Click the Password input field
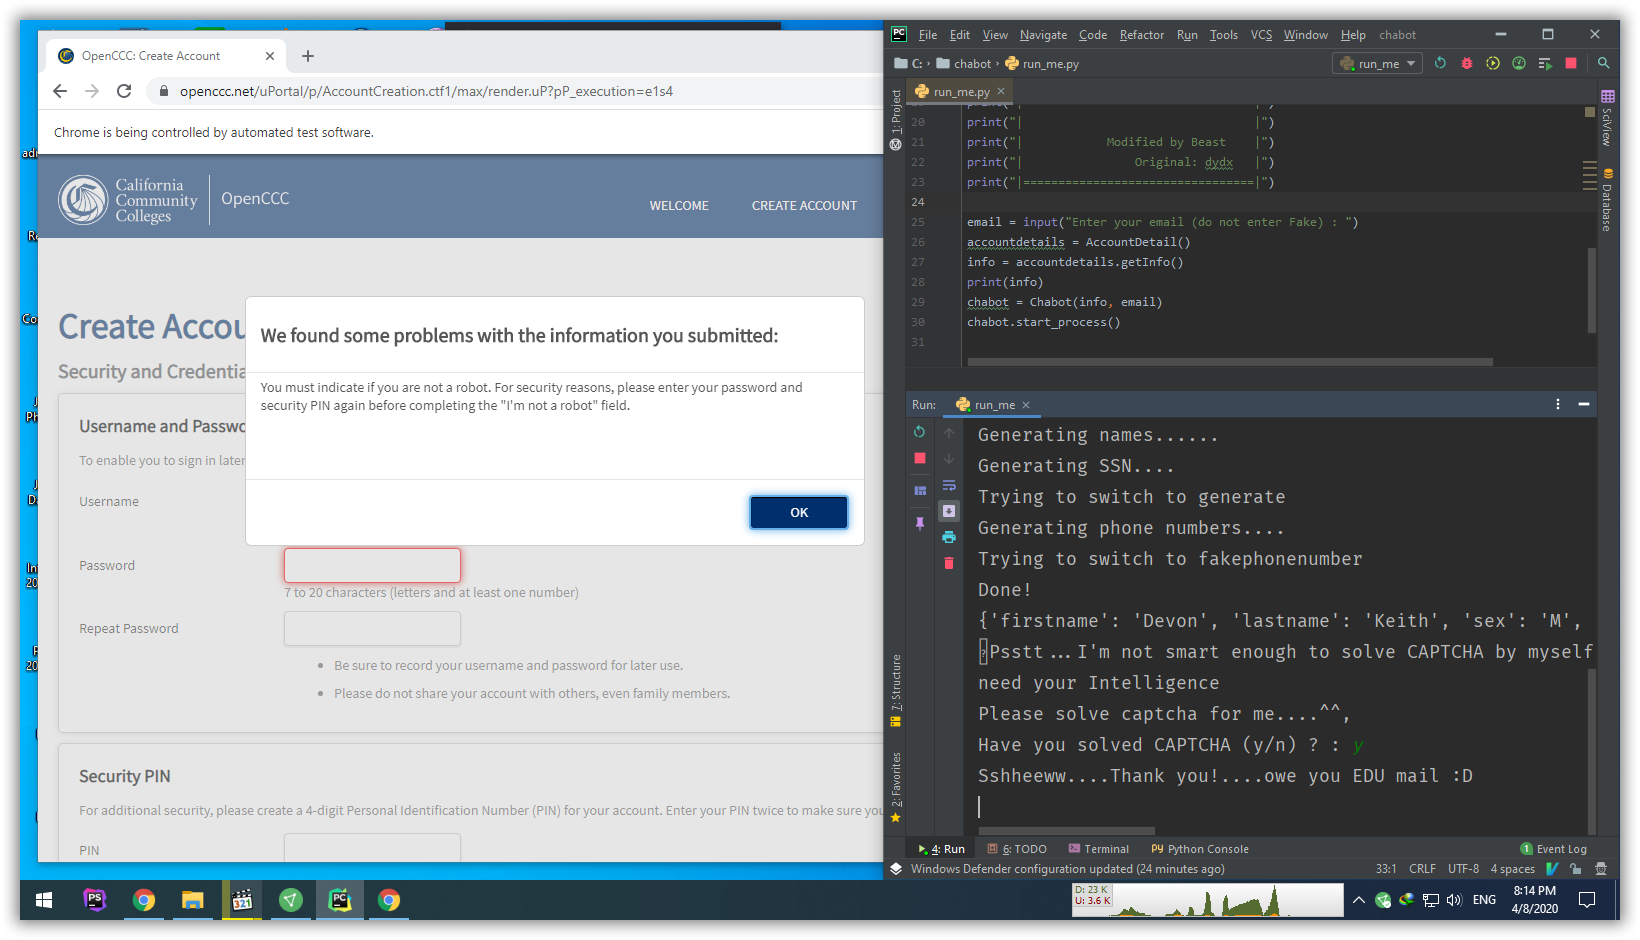The image size is (1640, 940). 372,566
